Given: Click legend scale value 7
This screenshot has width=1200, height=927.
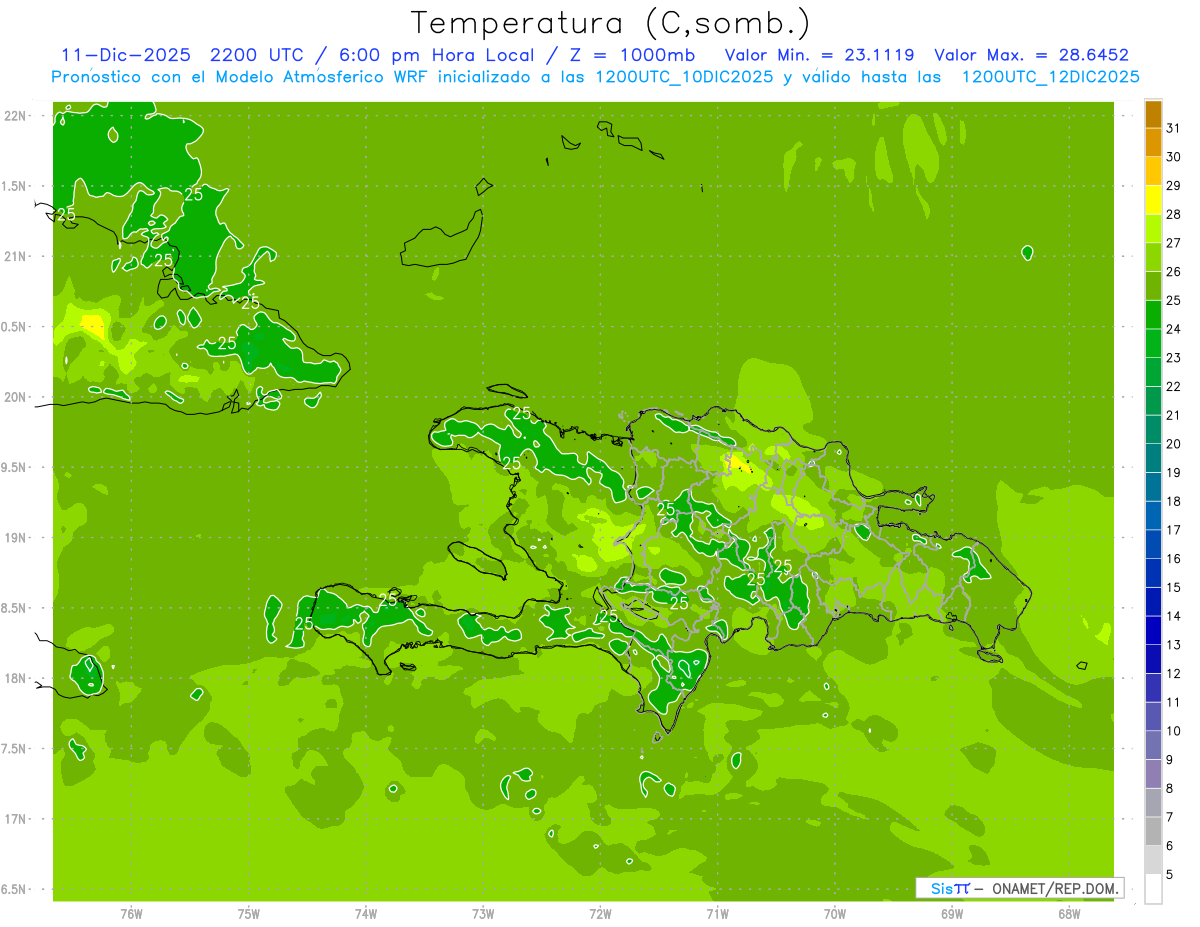Looking at the screenshot, I should 1170,818.
